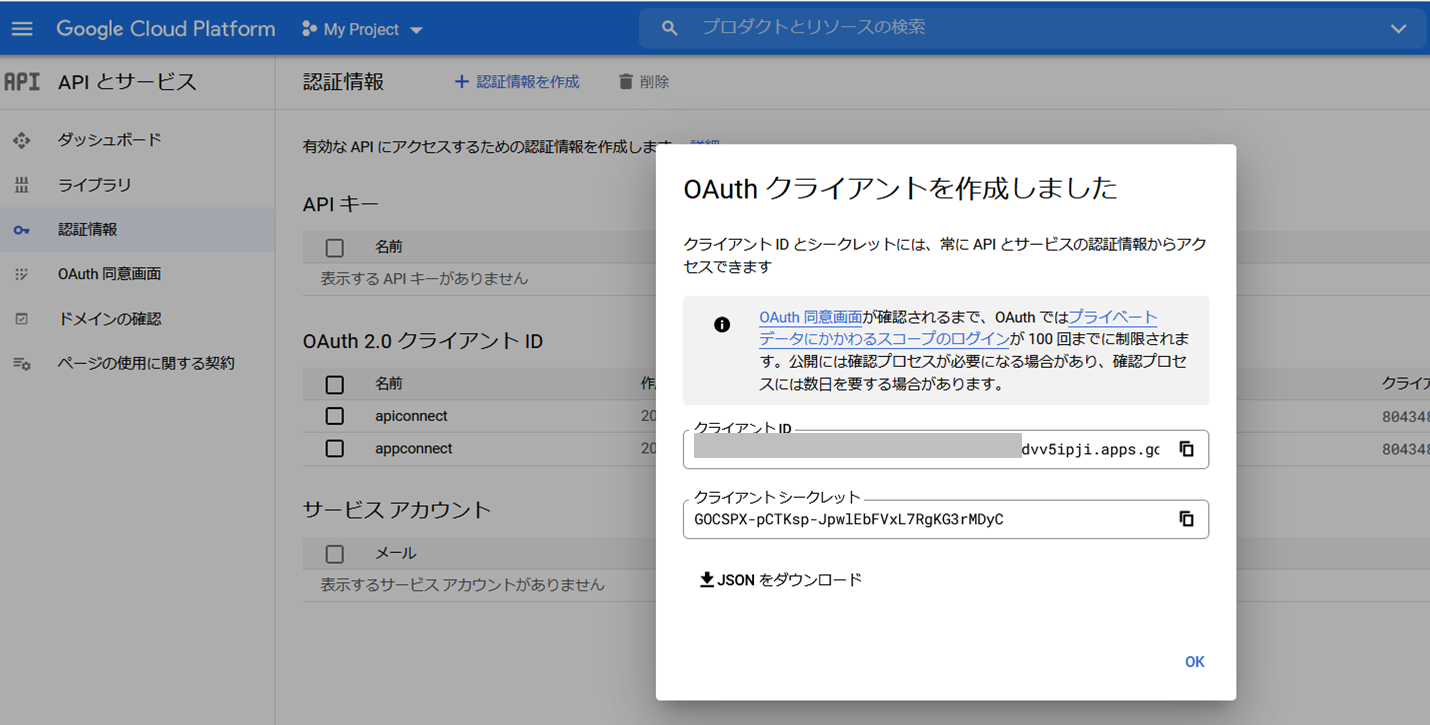Click the API とサービス sidebar title
The height and width of the screenshot is (725, 1430).
pyautogui.click(x=128, y=82)
